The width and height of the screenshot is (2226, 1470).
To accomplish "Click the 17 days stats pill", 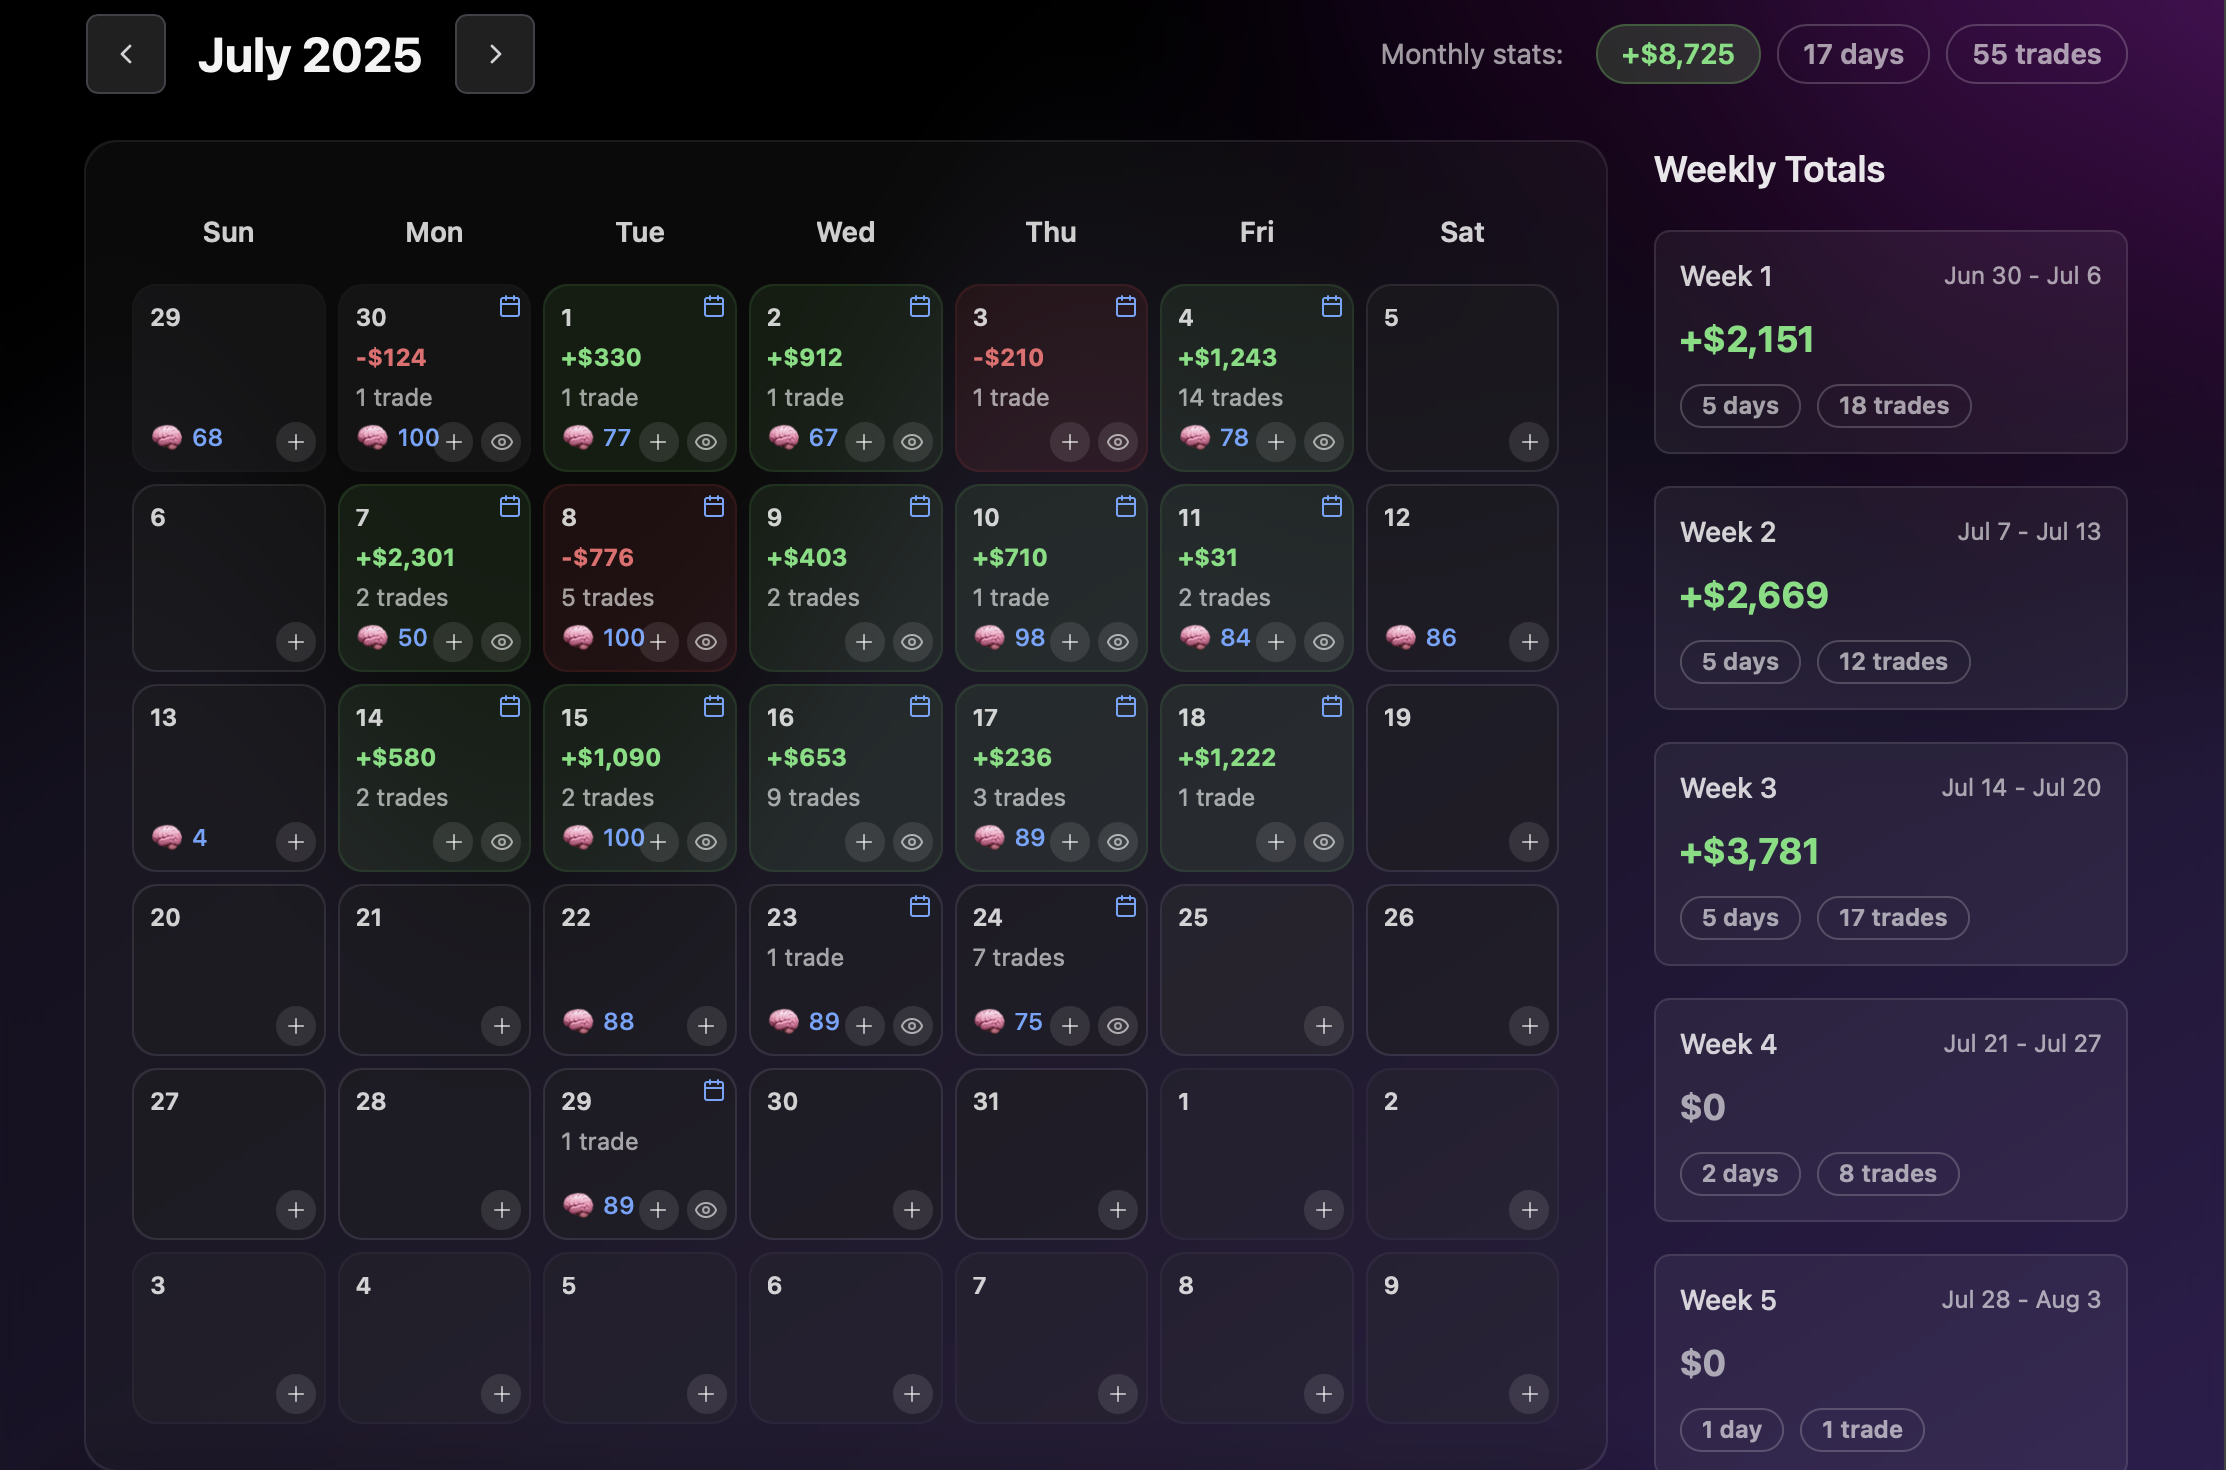I will [1853, 54].
